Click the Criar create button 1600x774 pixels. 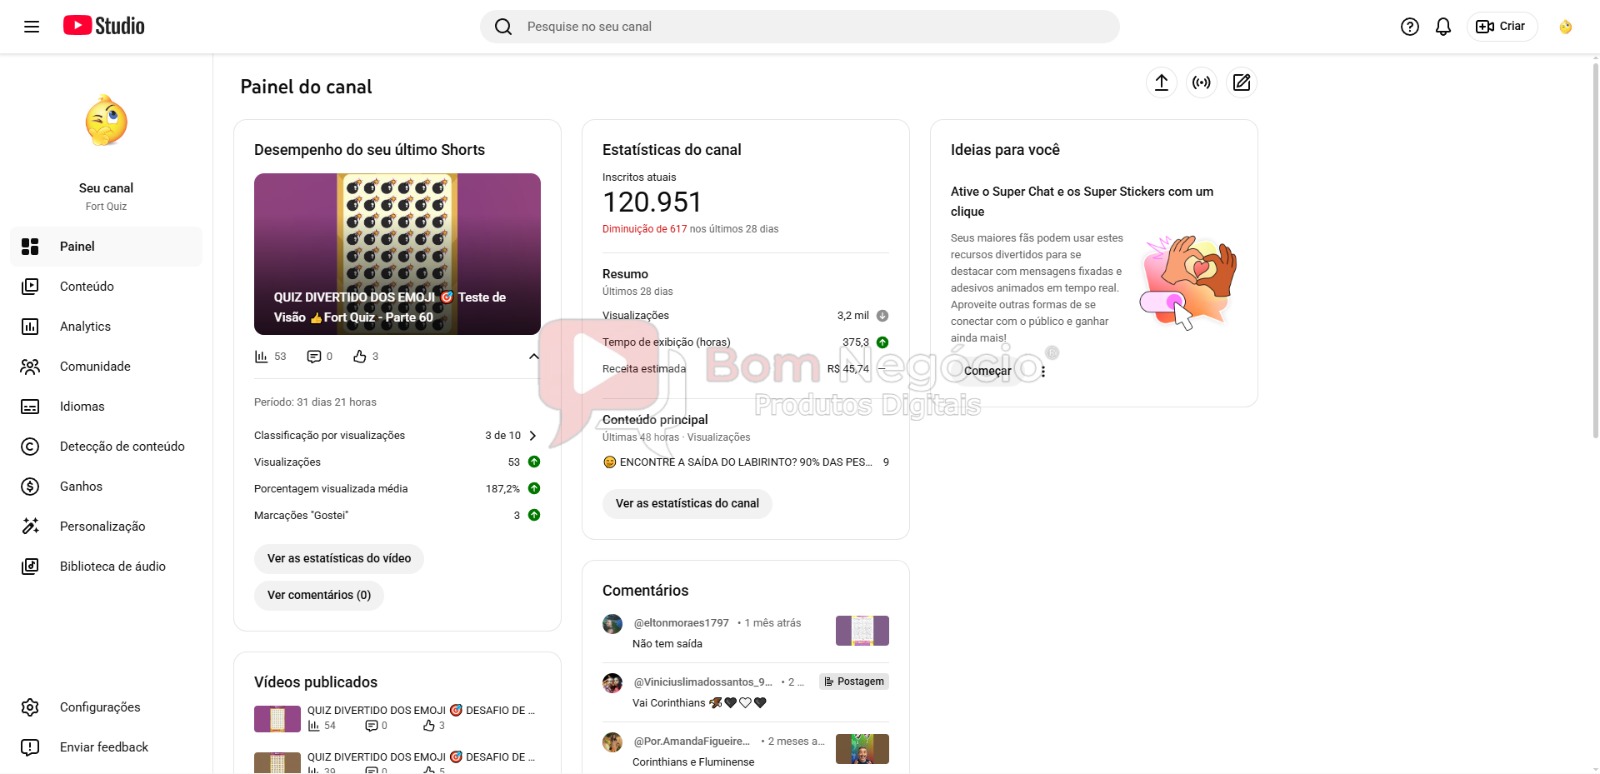tap(1501, 27)
